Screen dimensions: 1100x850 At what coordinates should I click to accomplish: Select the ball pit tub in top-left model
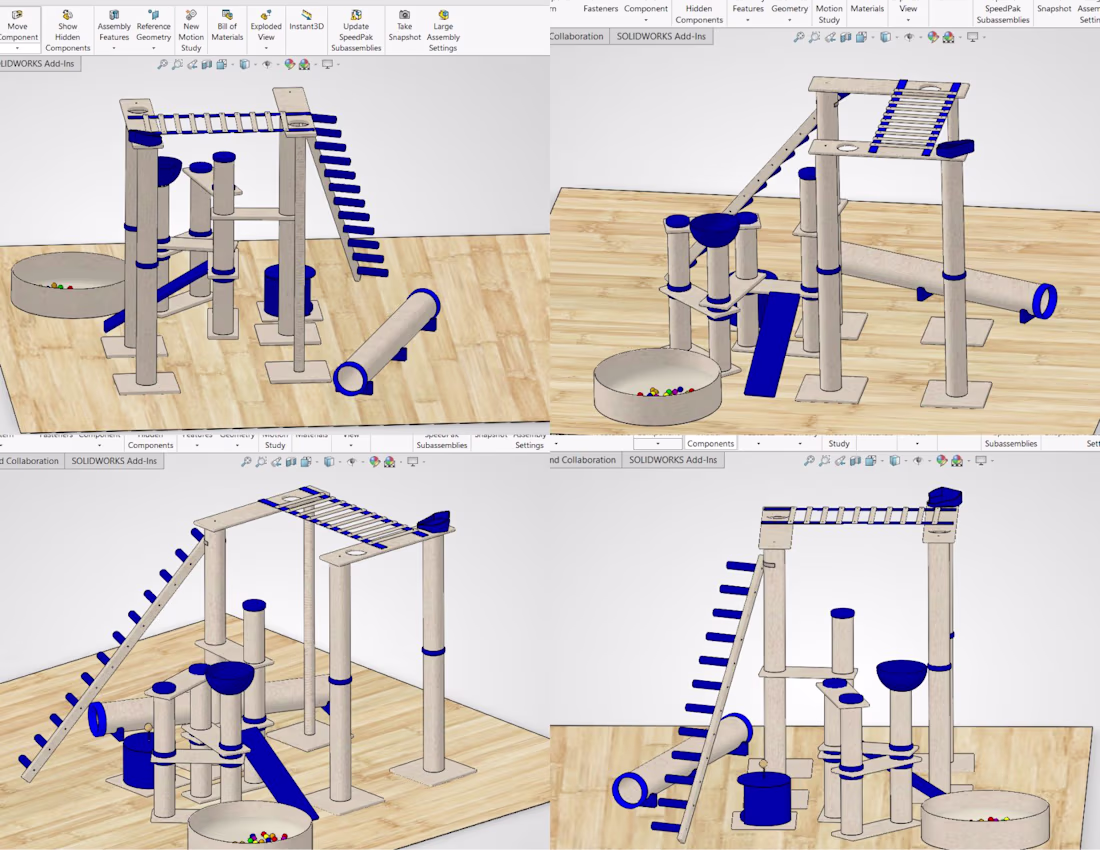pyautogui.click(x=70, y=285)
